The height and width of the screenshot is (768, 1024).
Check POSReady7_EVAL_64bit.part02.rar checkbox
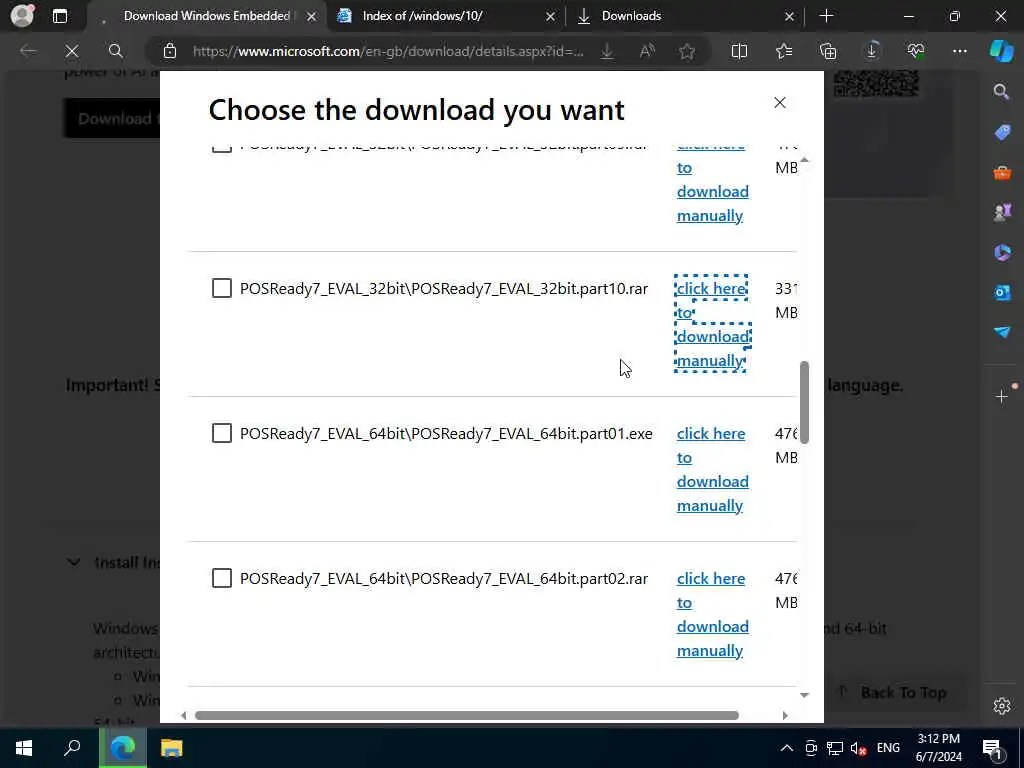(x=222, y=578)
